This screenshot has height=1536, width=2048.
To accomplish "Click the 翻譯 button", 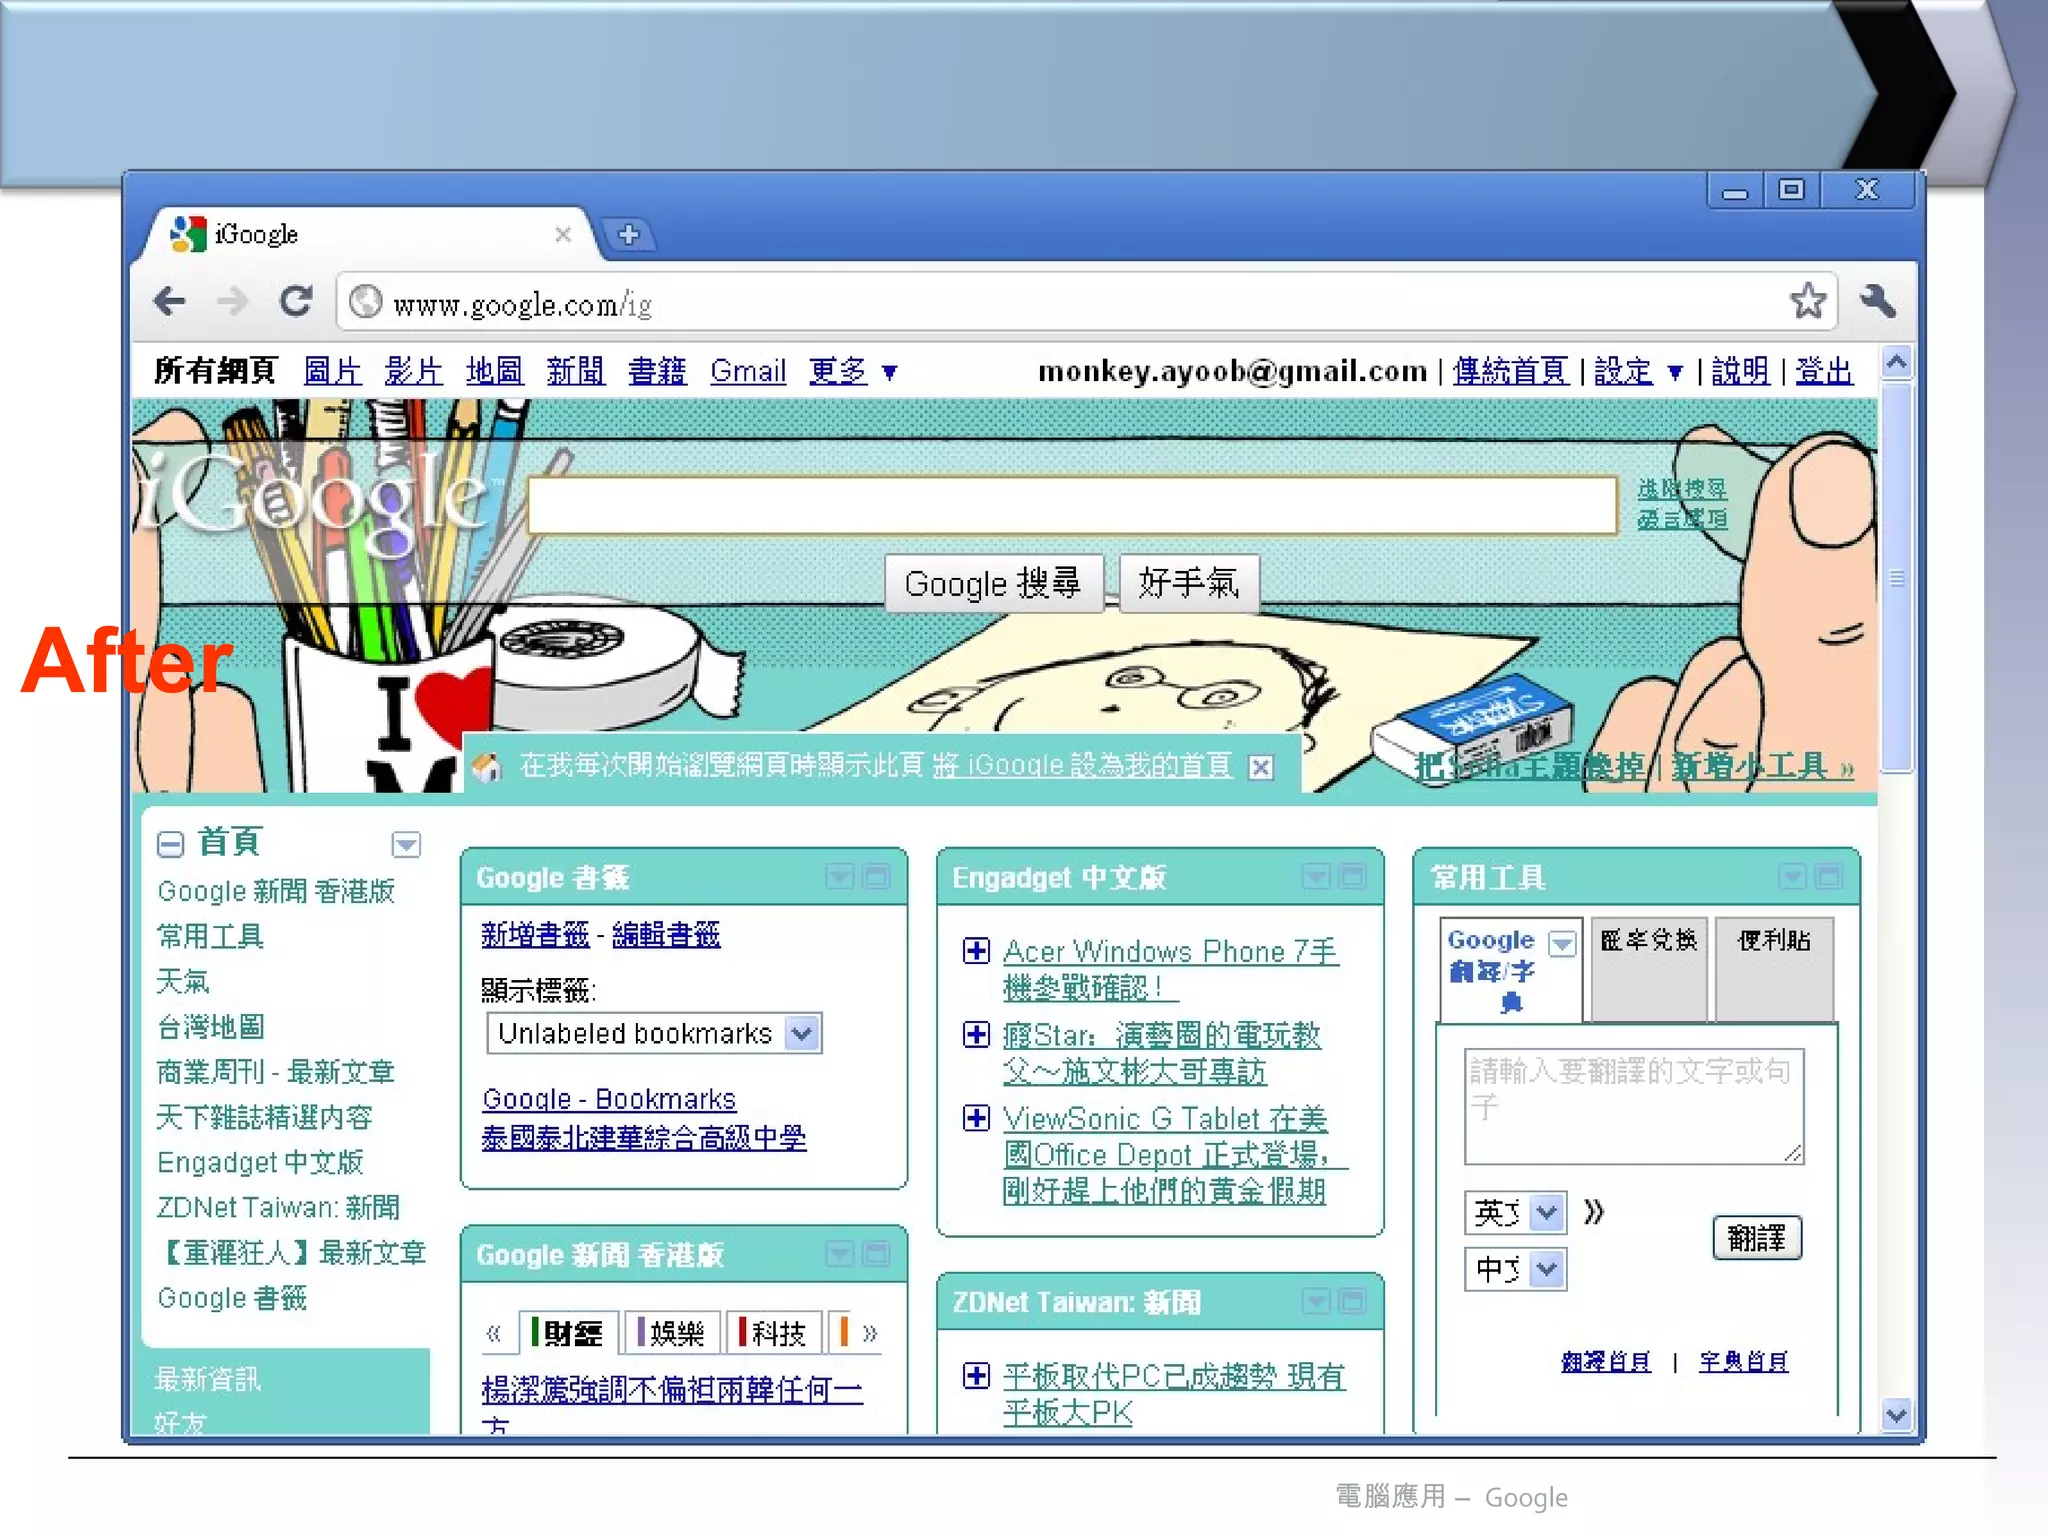I will [x=1756, y=1238].
